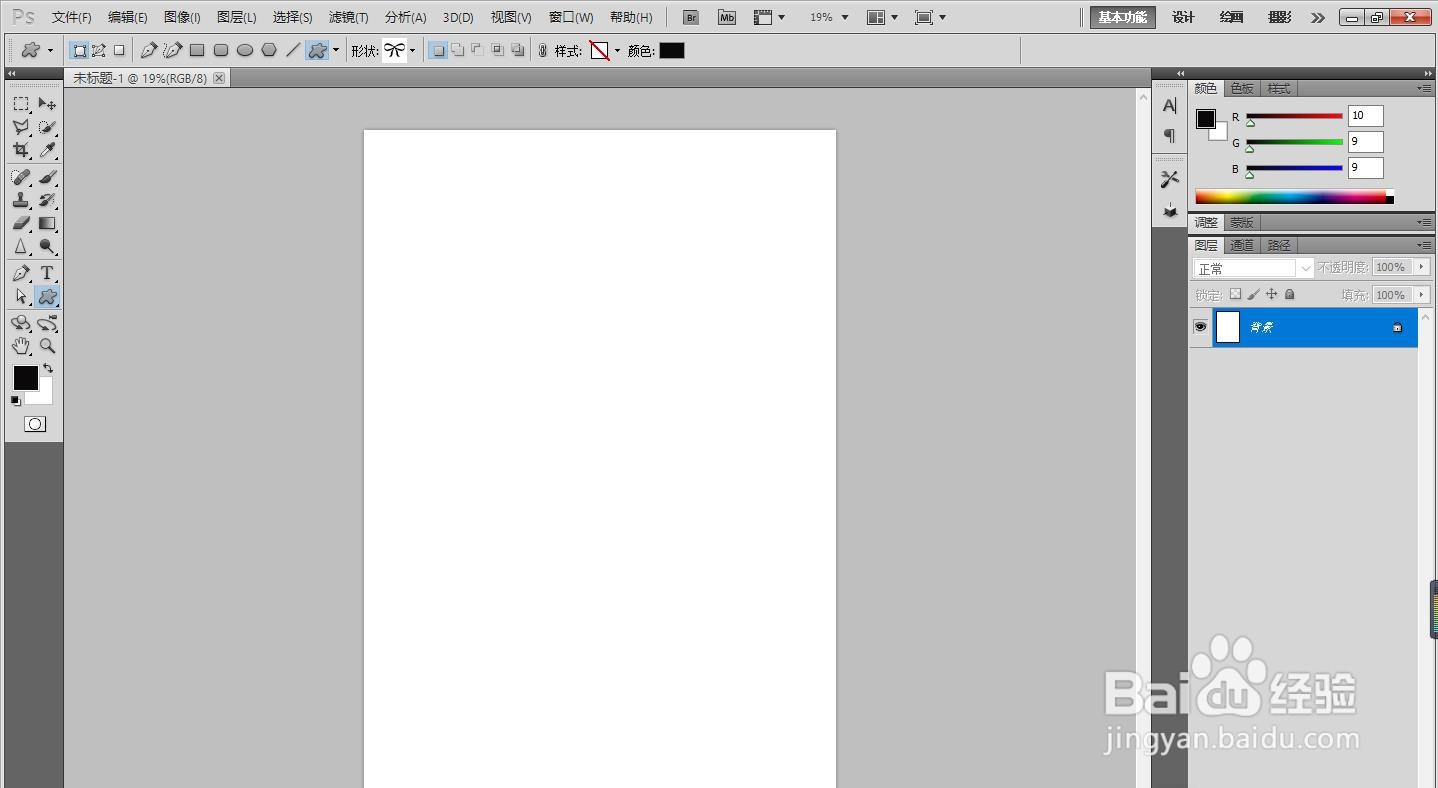The height and width of the screenshot is (788, 1438).
Task: Select the History Brush tool
Action: 47,200
